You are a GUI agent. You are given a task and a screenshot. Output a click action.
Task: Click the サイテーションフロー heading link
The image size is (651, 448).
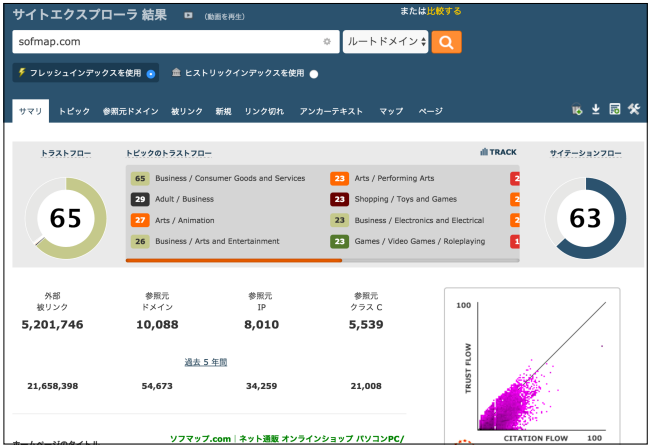pyautogui.click(x=585, y=153)
